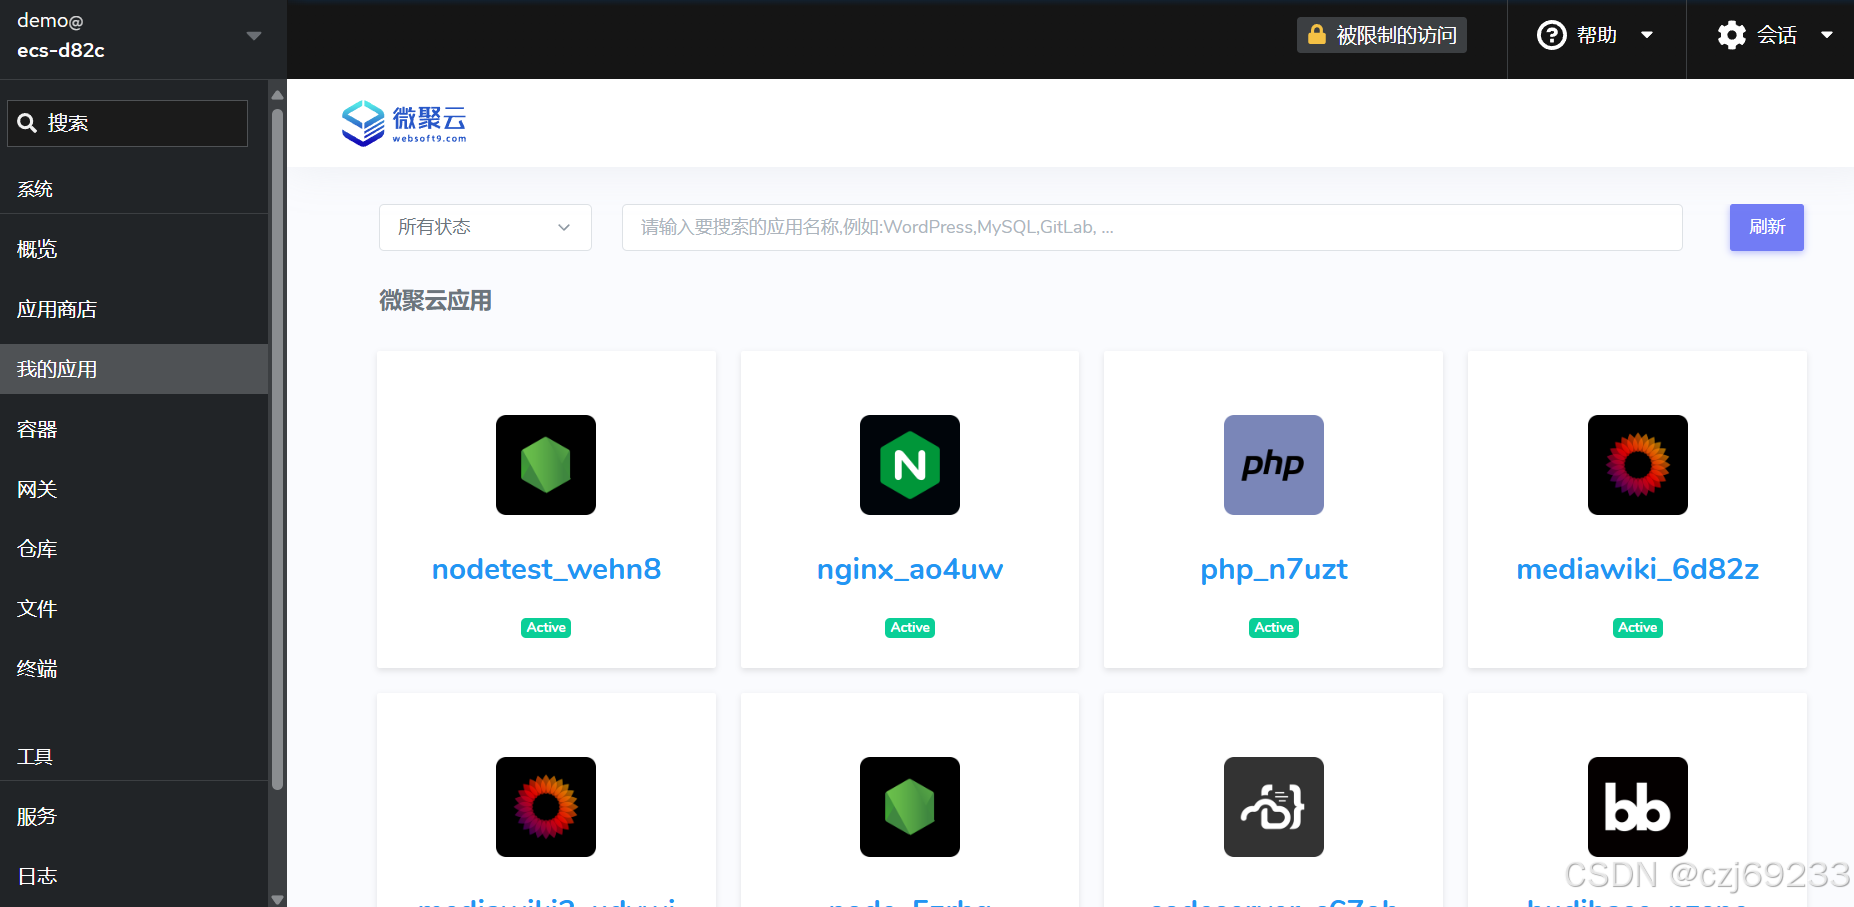Open the nginx_ao4uw app link

tap(910, 569)
